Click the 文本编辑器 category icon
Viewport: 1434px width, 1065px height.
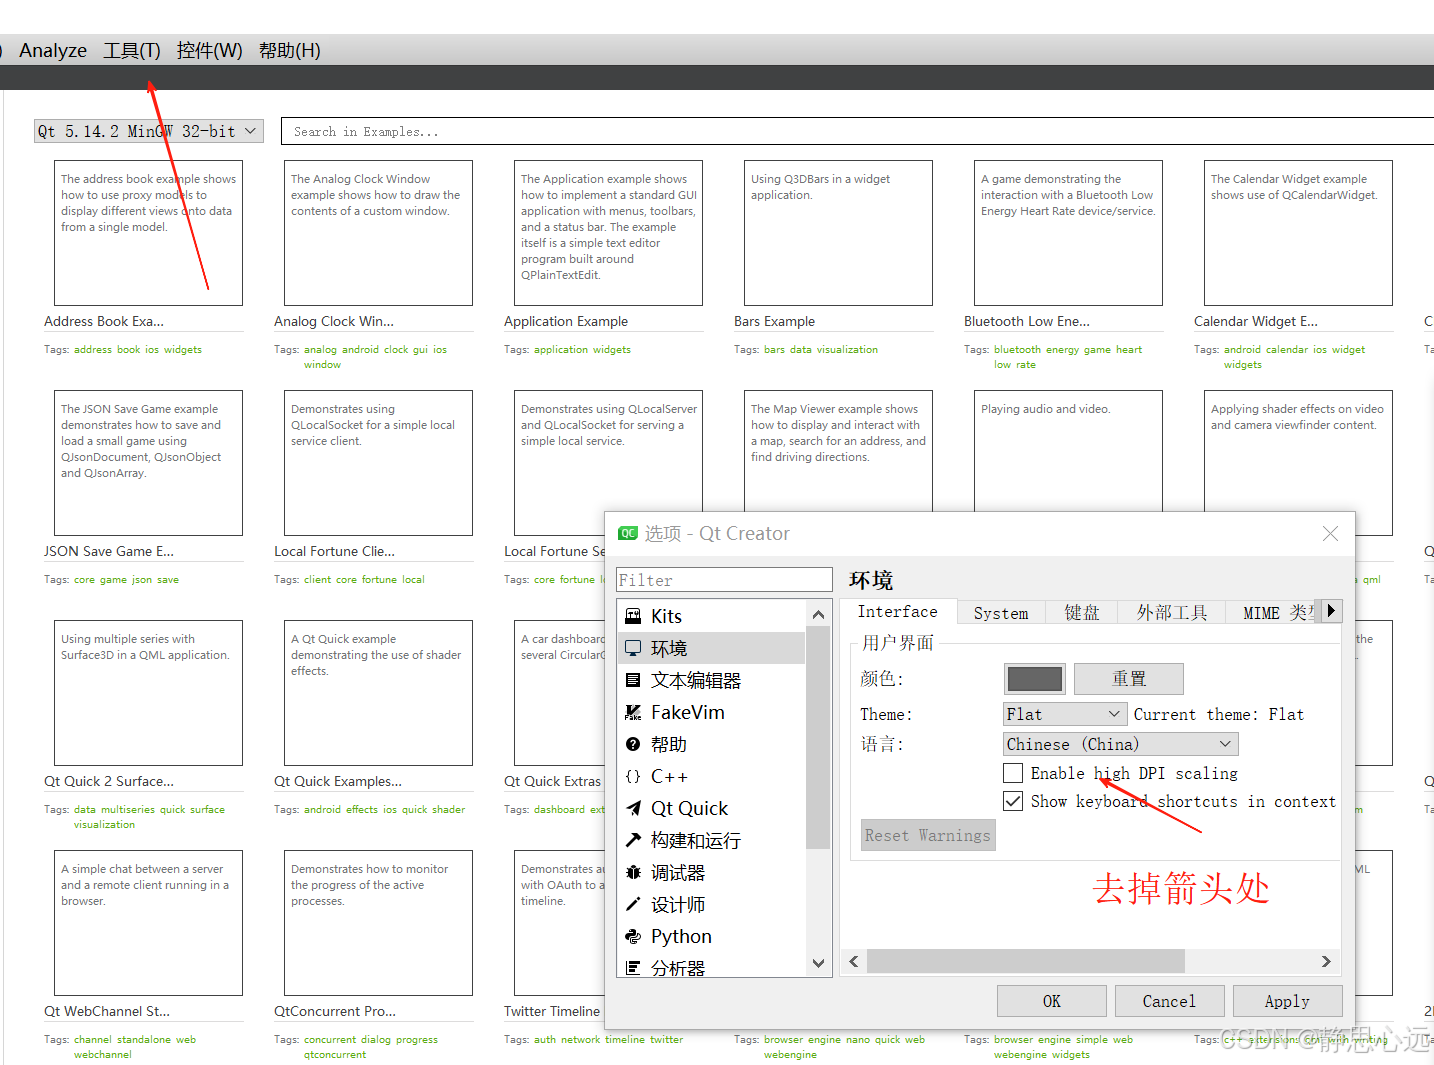tap(633, 680)
